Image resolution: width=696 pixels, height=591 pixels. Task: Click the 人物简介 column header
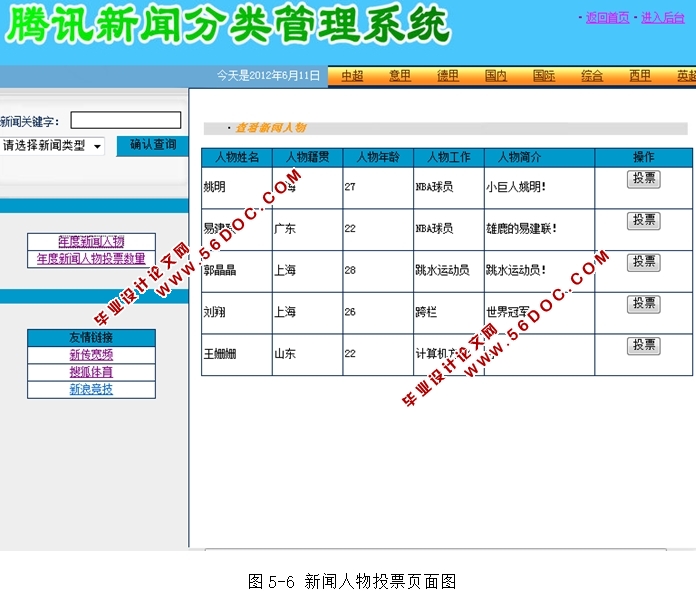tap(539, 157)
